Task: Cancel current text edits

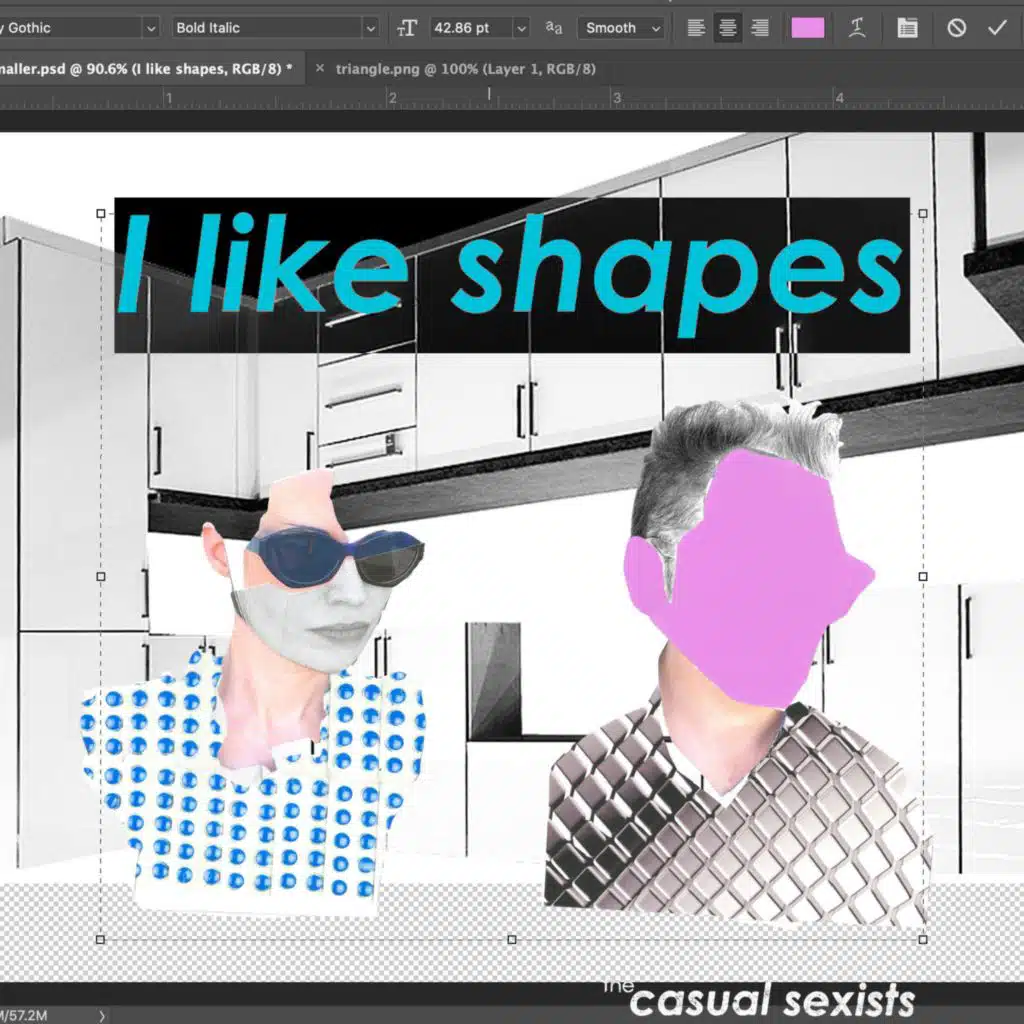Action: pos(957,28)
